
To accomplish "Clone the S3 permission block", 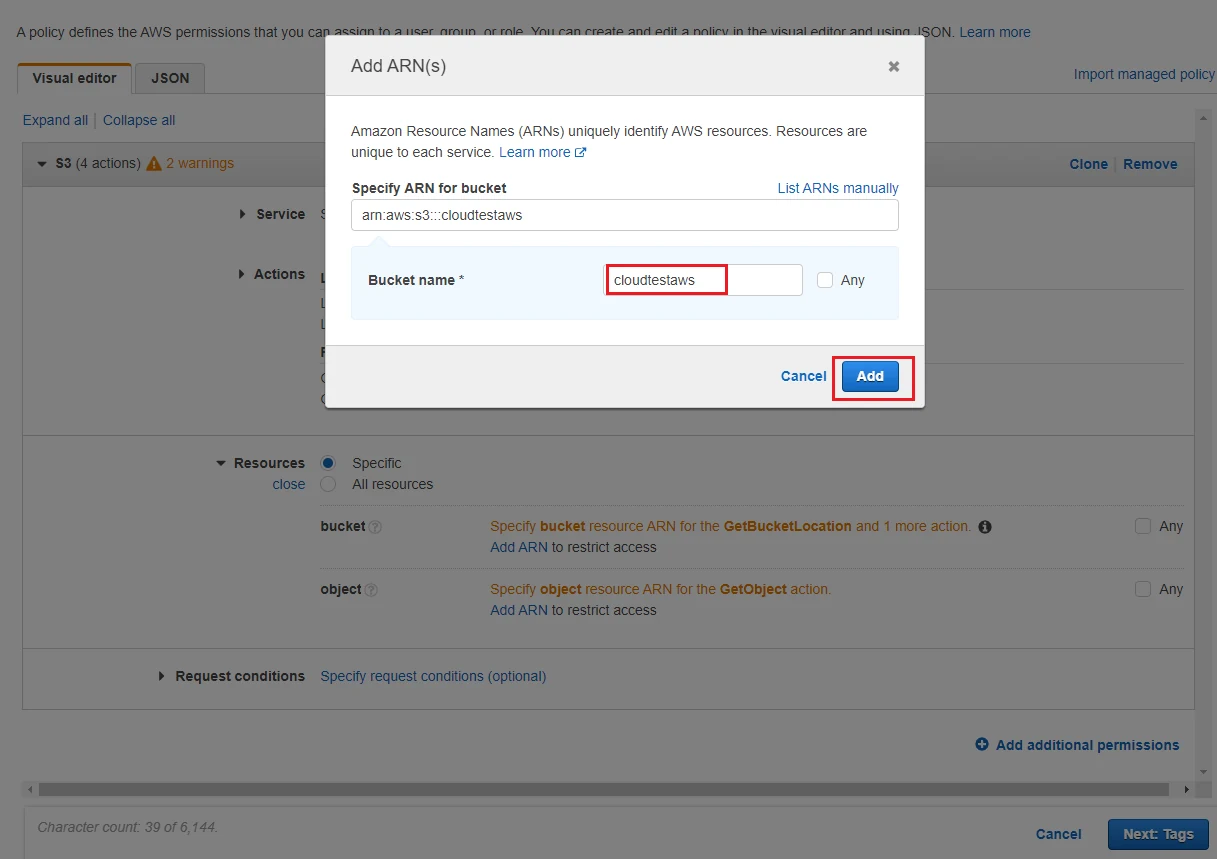I will [x=1088, y=164].
